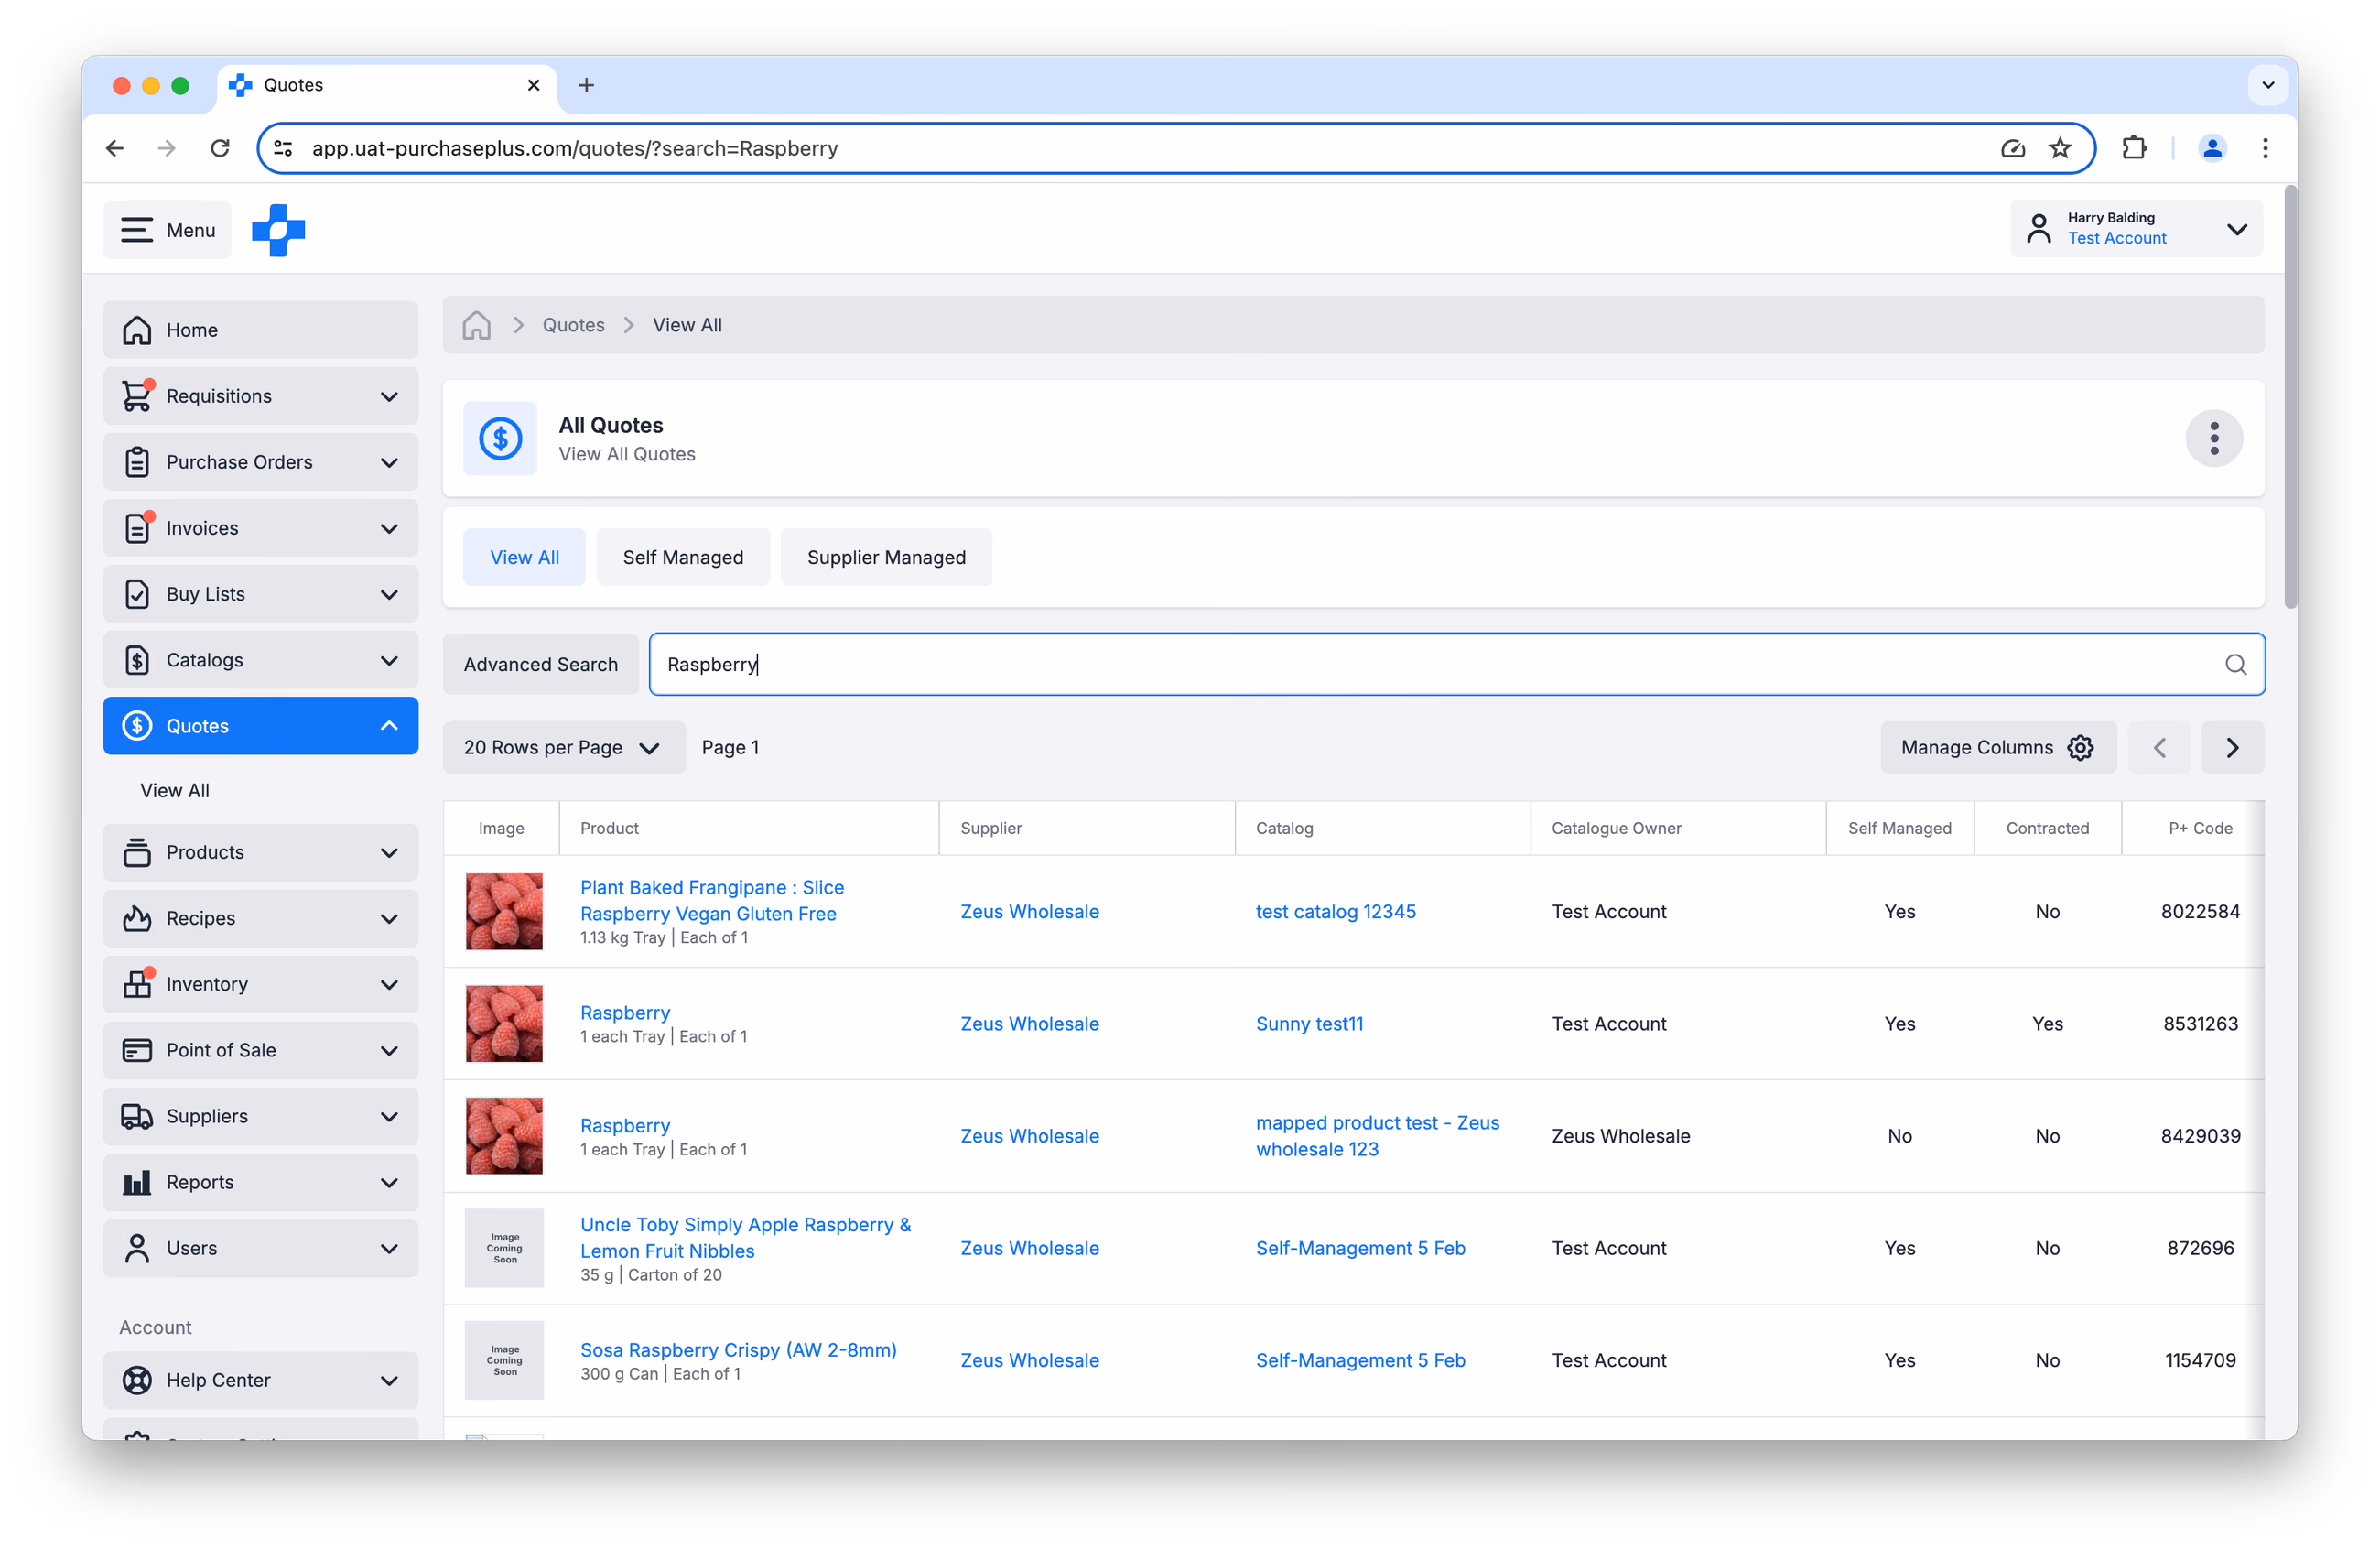Open mapped product test - Zeus wholesale 123
The height and width of the screenshot is (1549, 2380).
pos(1378,1136)
